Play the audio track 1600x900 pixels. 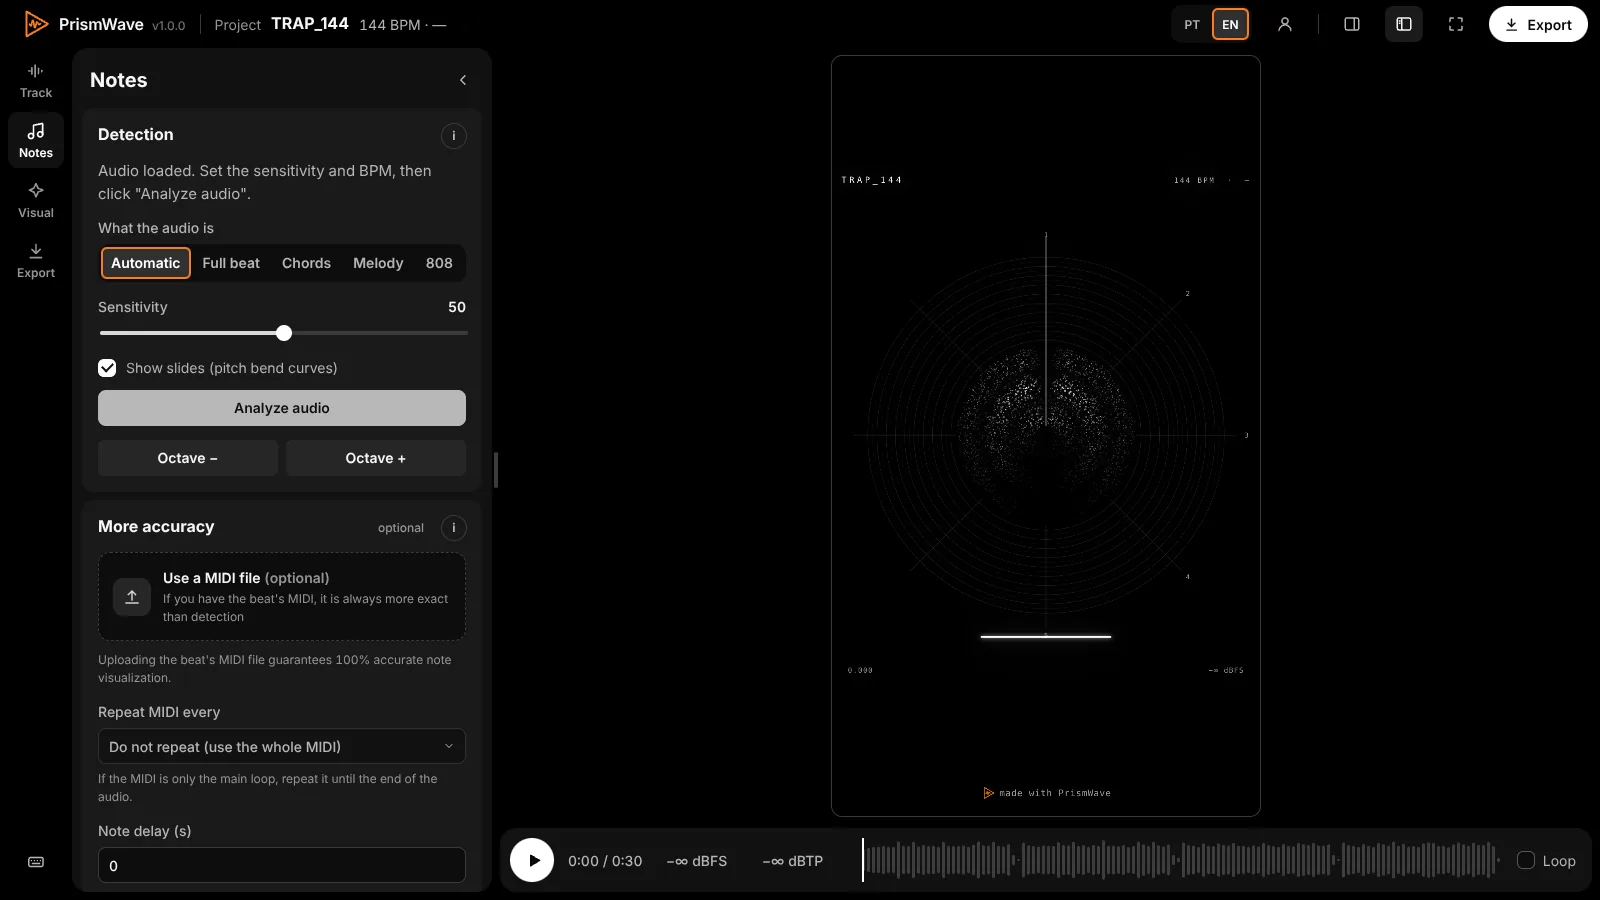tap(532, 860)
